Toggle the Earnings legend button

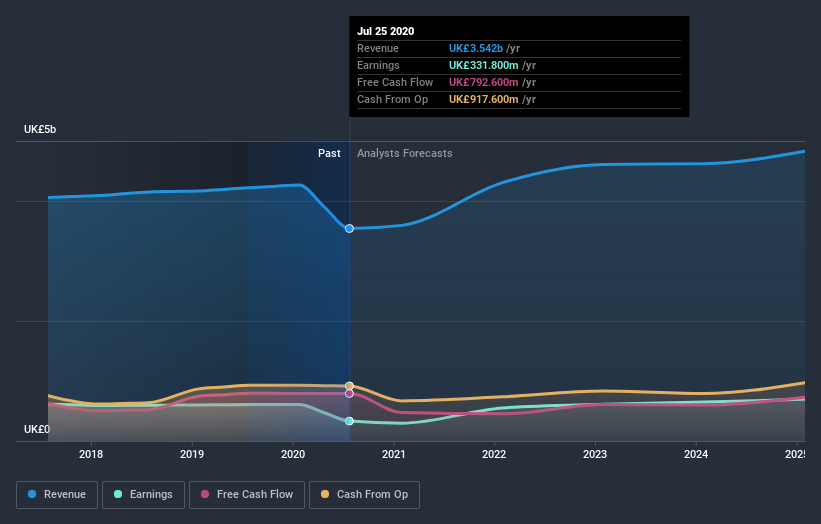(143, 495)
